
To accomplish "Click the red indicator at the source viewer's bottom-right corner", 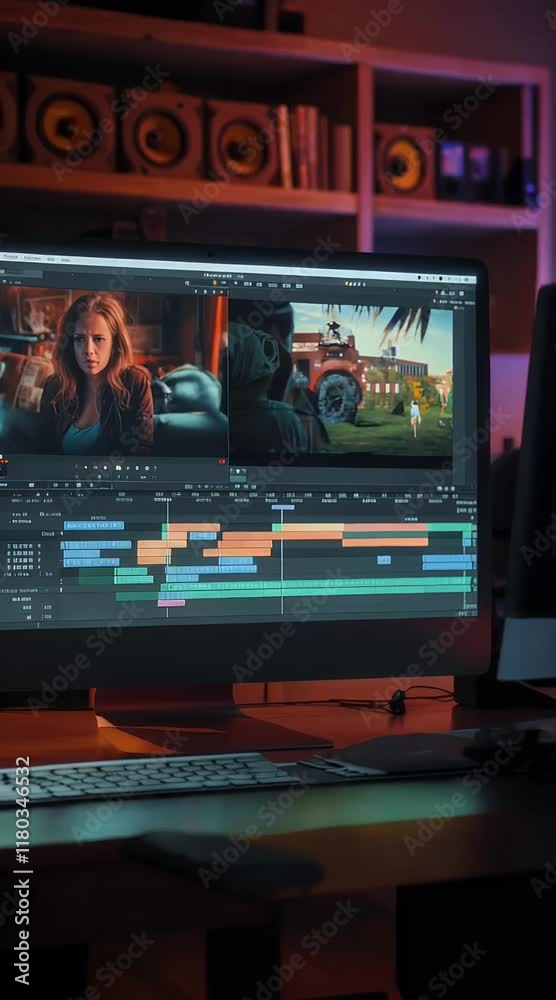I will 222,461.
